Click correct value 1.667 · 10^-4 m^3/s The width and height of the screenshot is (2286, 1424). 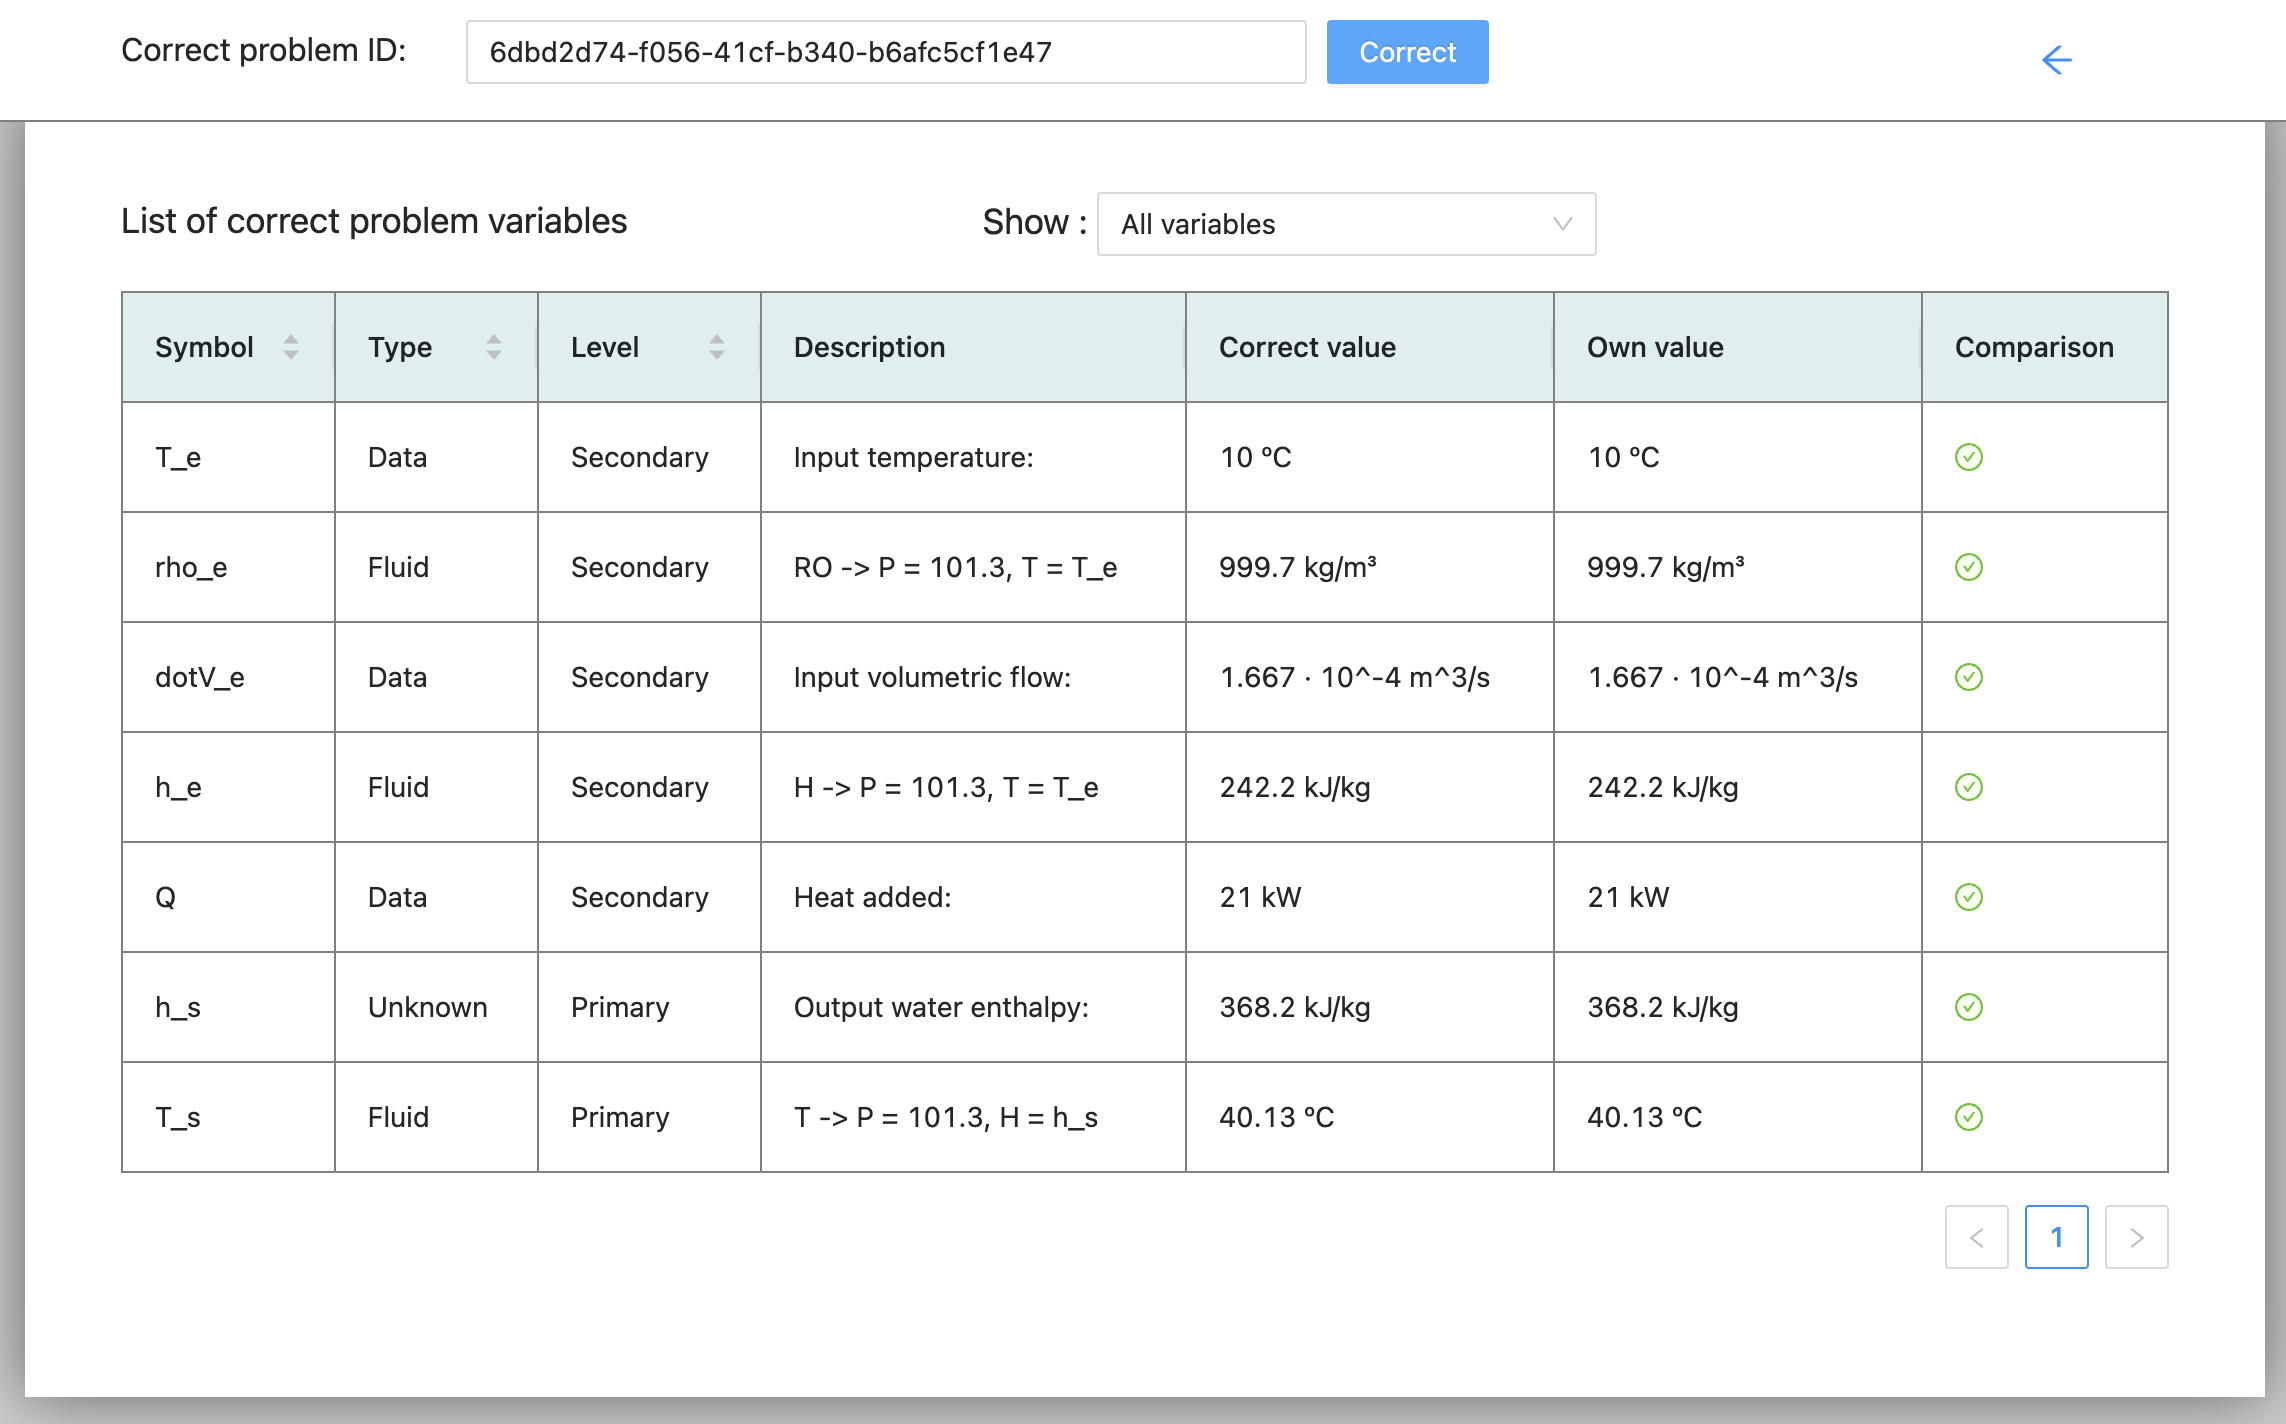point(1355,677)
